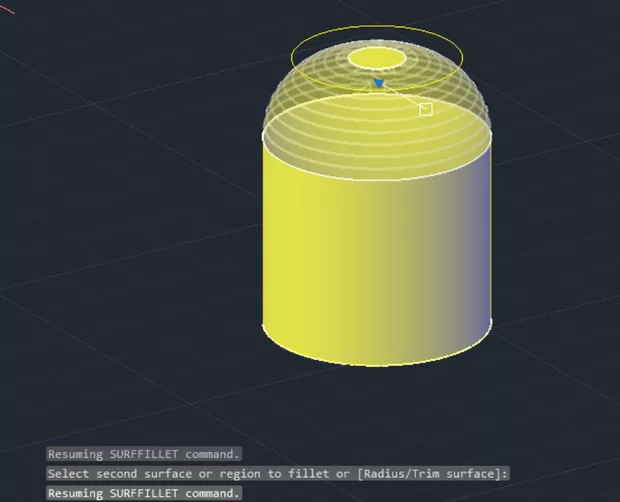Select the small flat circle atop the dome

377,59
